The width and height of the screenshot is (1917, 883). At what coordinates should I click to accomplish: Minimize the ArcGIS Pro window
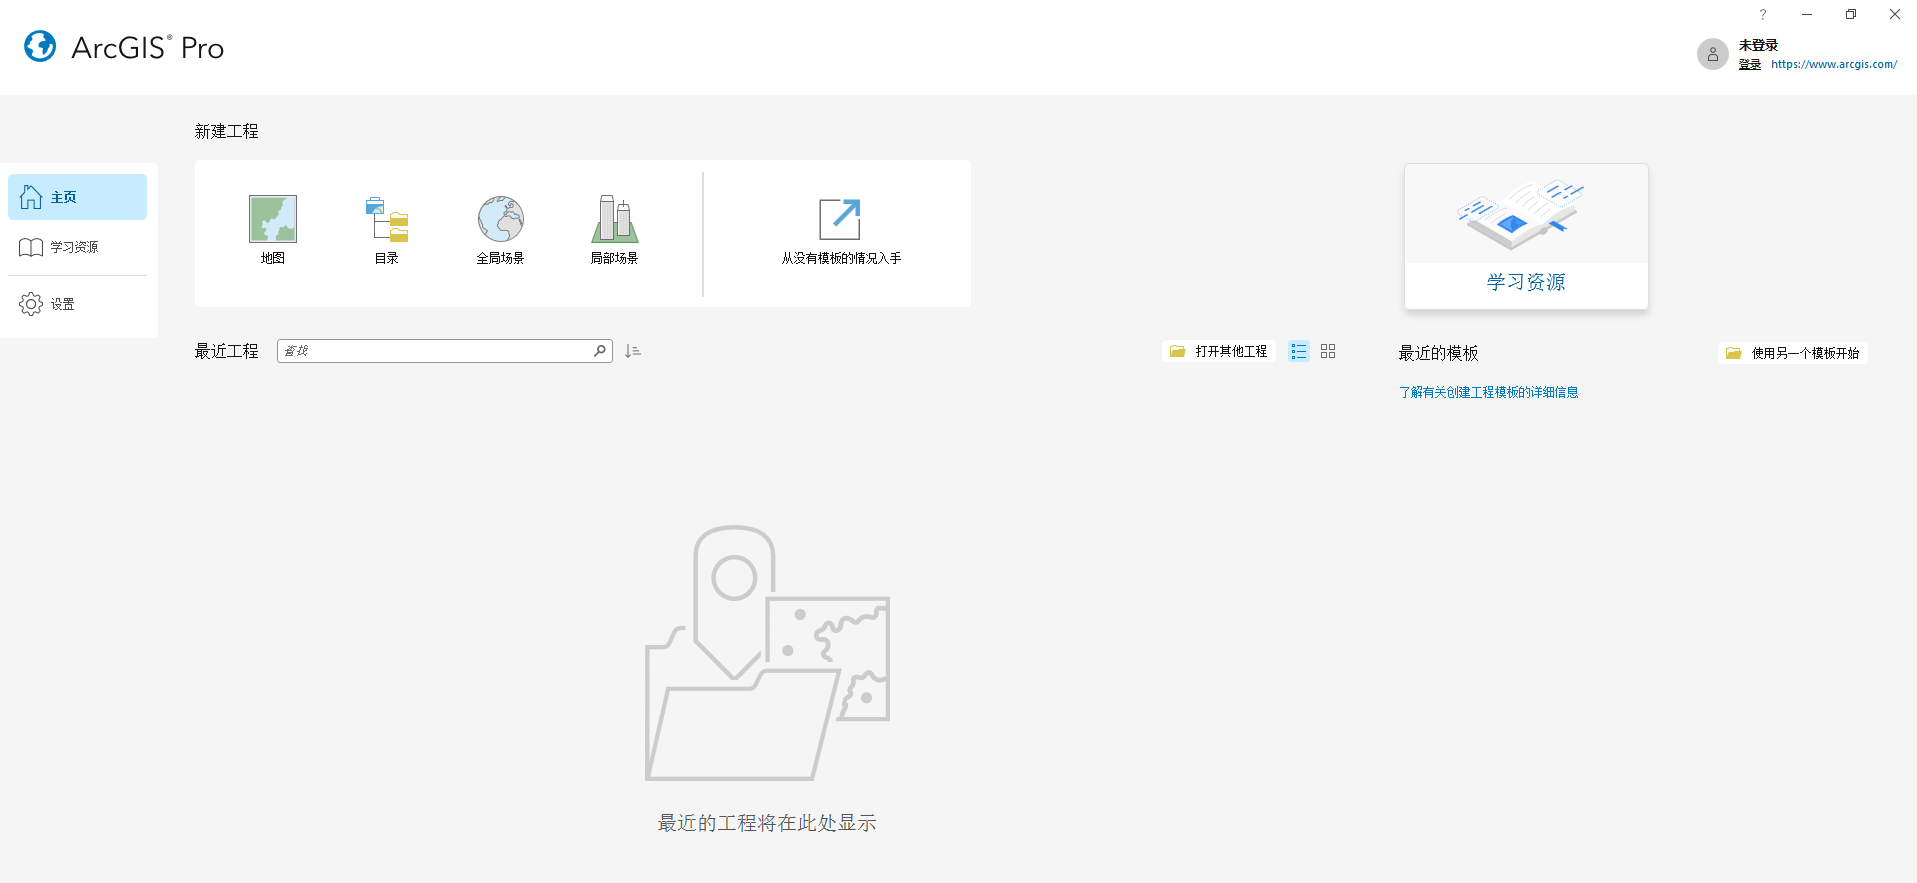[x=1807, y=14]
